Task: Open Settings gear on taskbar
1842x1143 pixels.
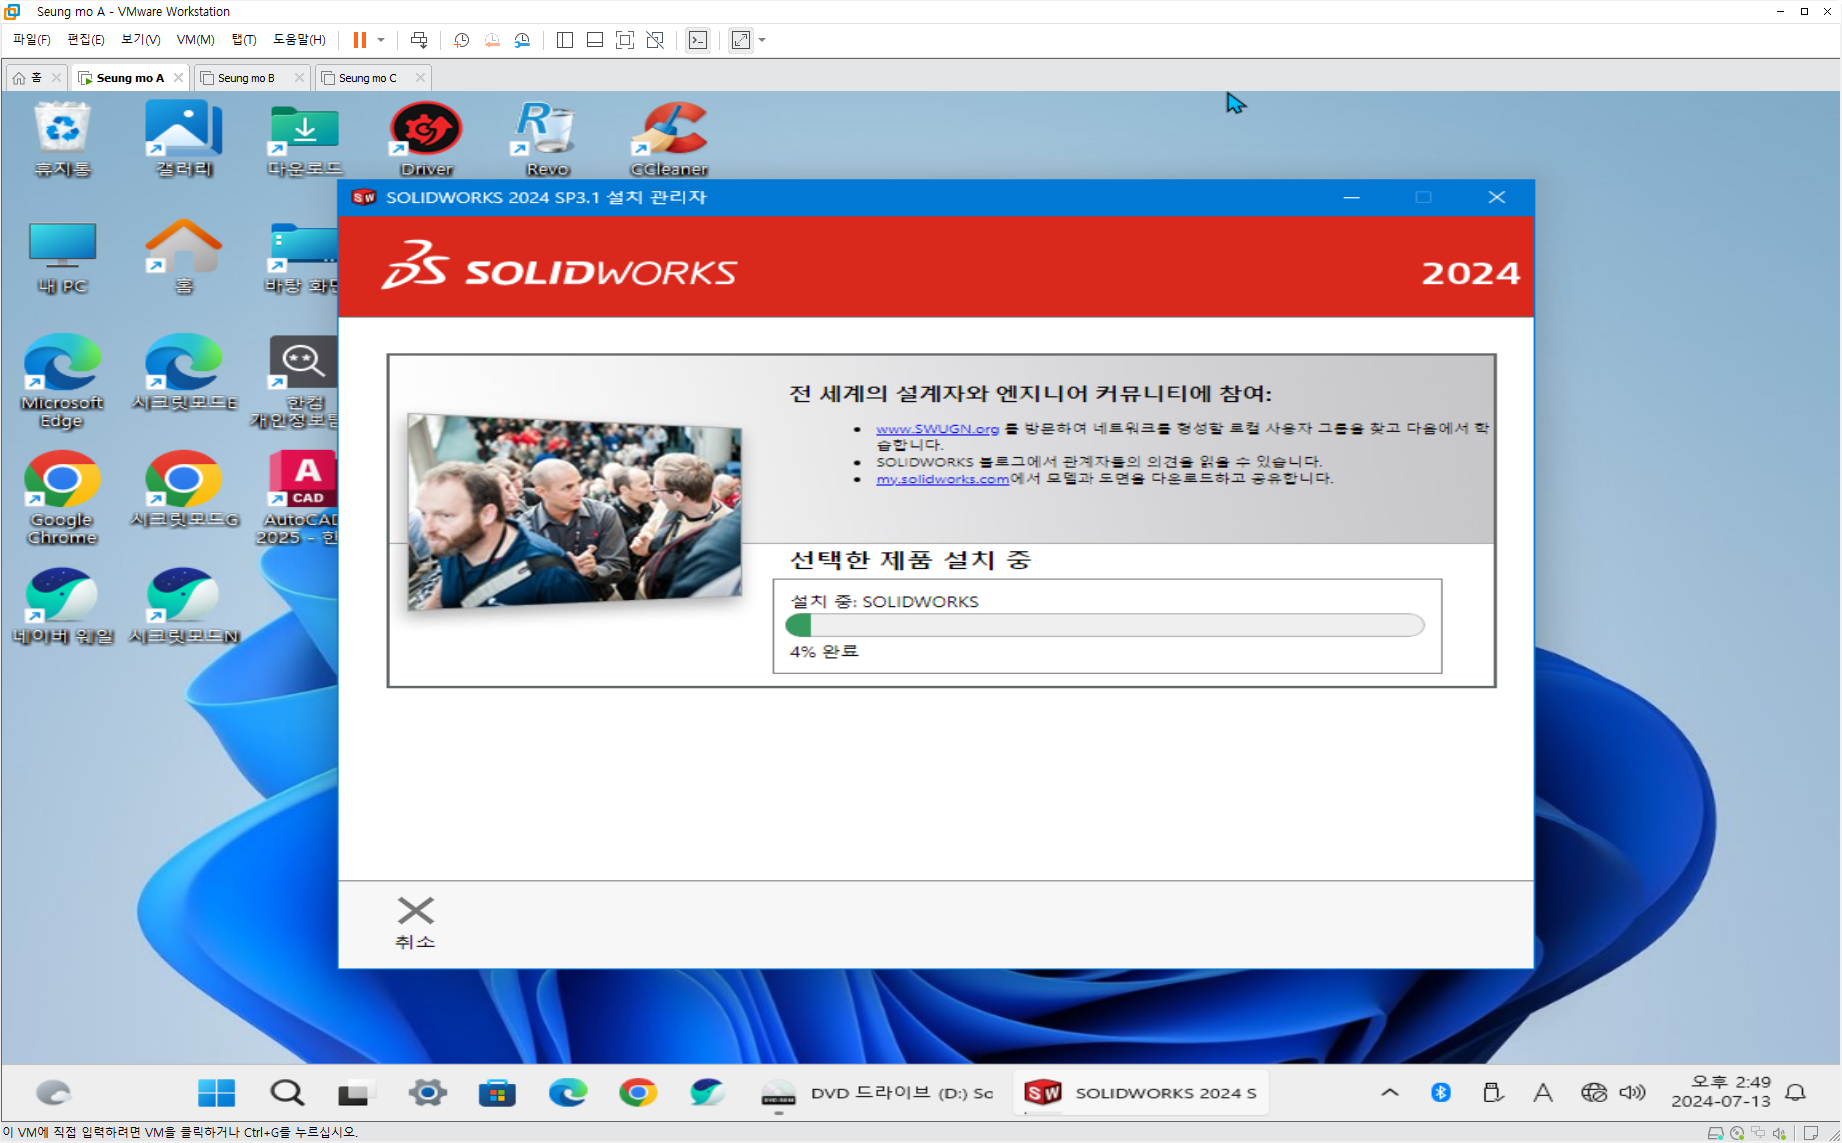Action: [428, 1092]
